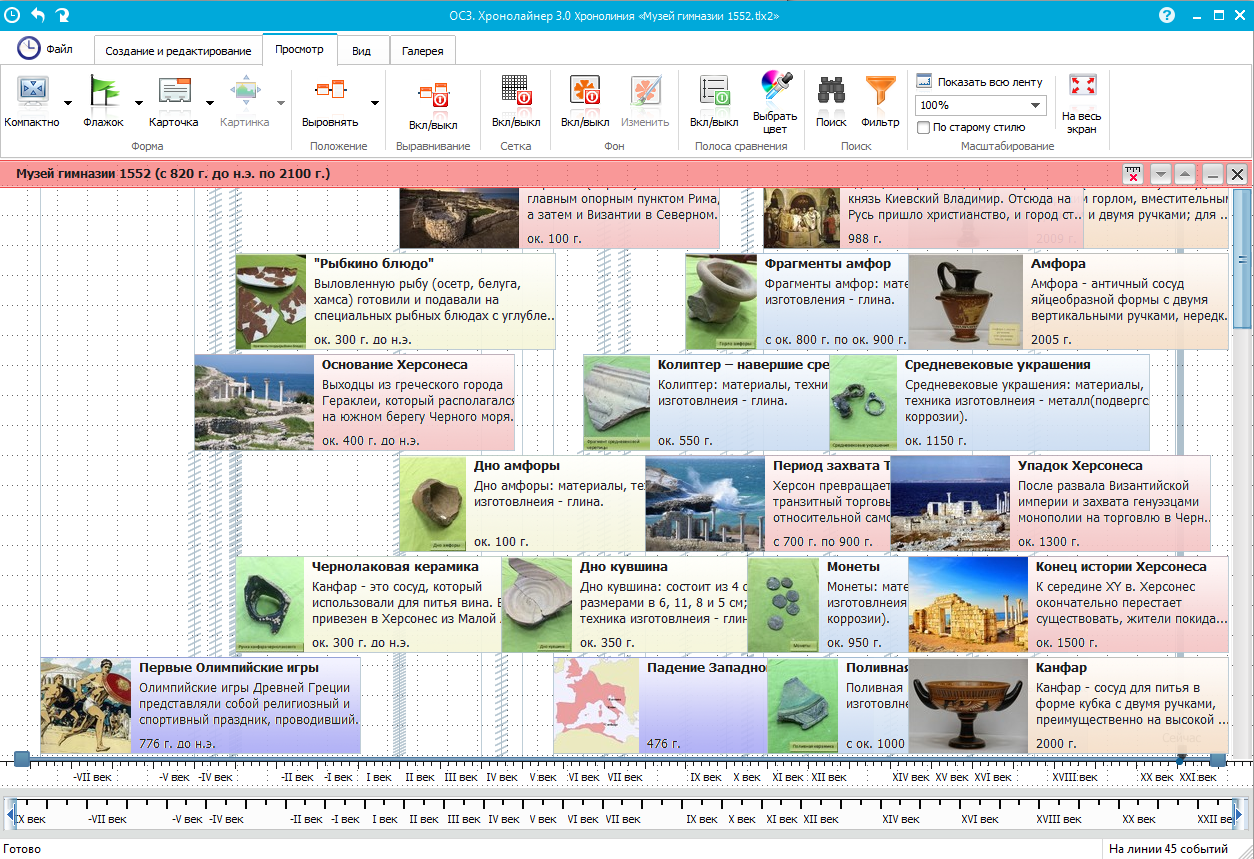Screen dimensions: 1254x859
Task: Click the left timeline range handle
Action: (21, 760)
